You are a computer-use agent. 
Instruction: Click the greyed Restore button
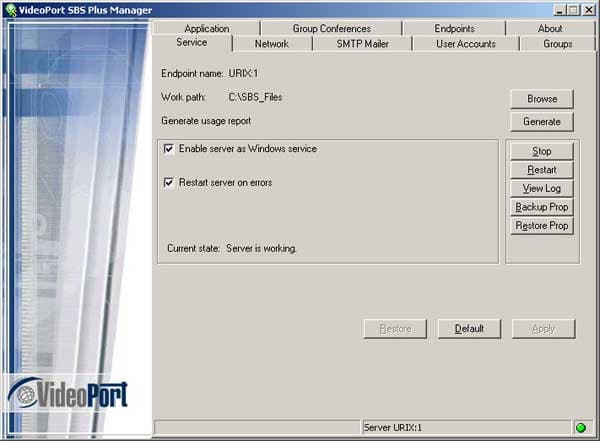click(395, 329)
